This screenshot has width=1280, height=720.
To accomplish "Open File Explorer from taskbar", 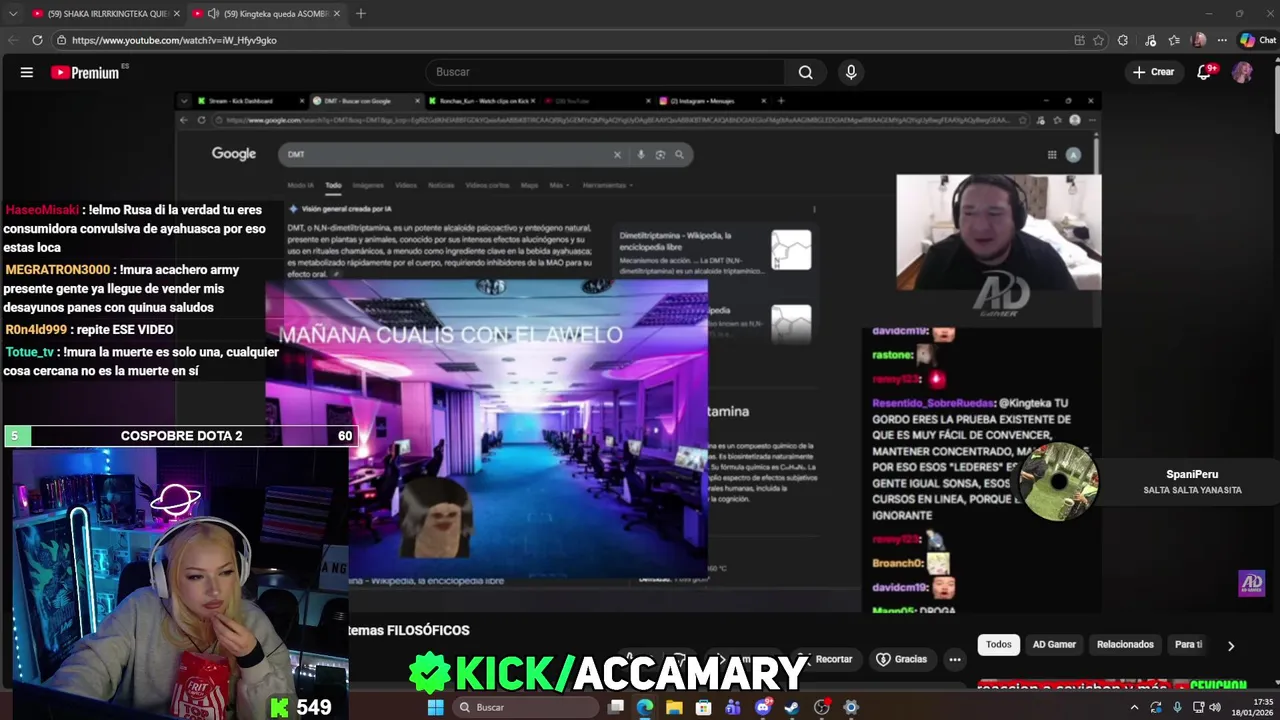I will 674,707.
